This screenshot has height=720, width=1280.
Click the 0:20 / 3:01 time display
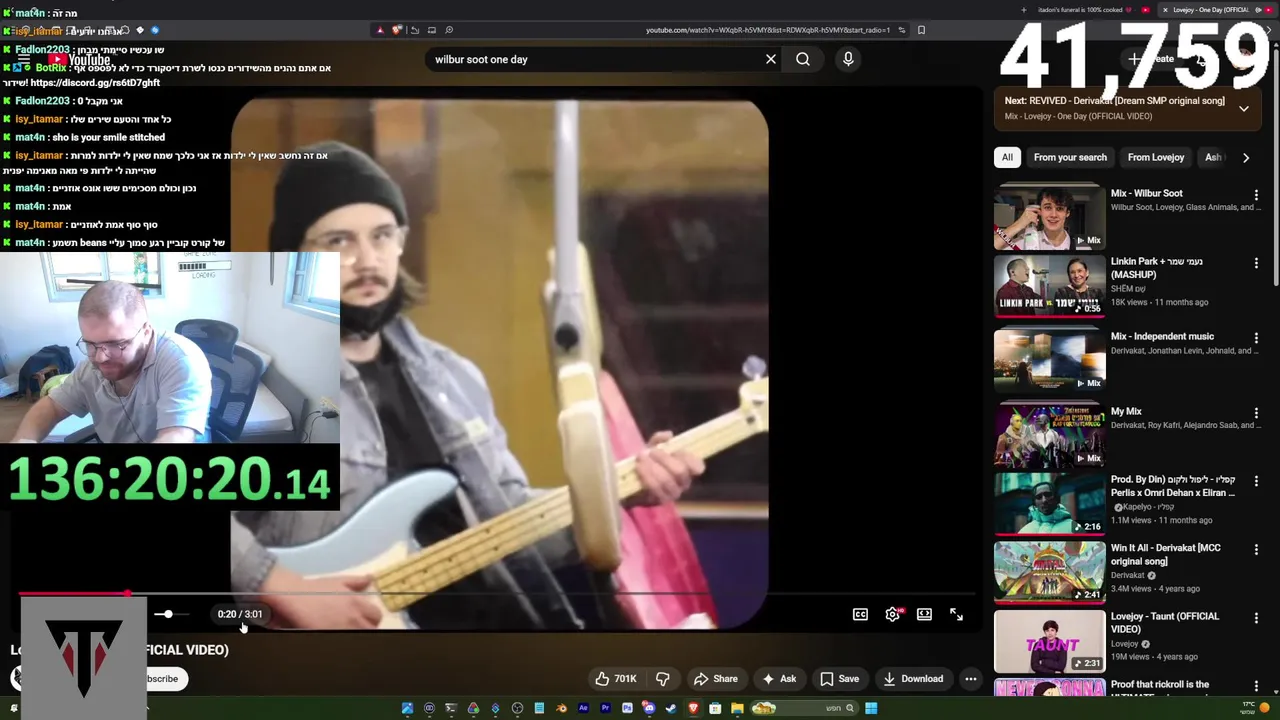point(240,614)
